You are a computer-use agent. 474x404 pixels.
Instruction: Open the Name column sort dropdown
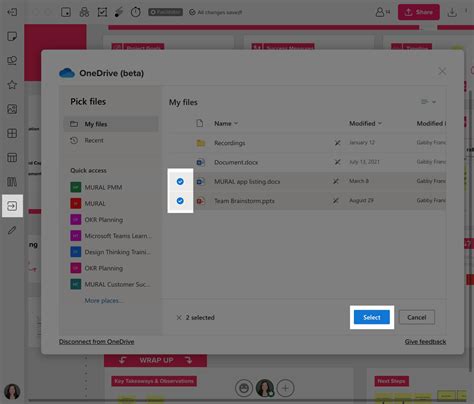tap(226, 123)
